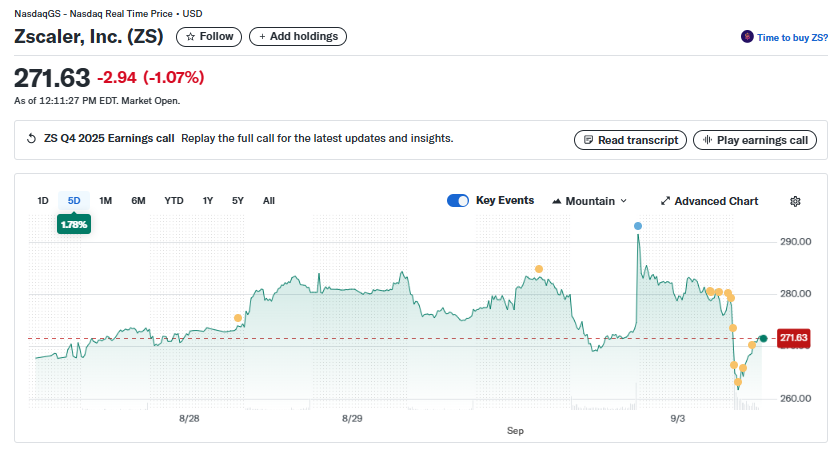The width and height of the screenshot is (834, 452).
Task: Select the YTD time range
Action: point(174,200)
